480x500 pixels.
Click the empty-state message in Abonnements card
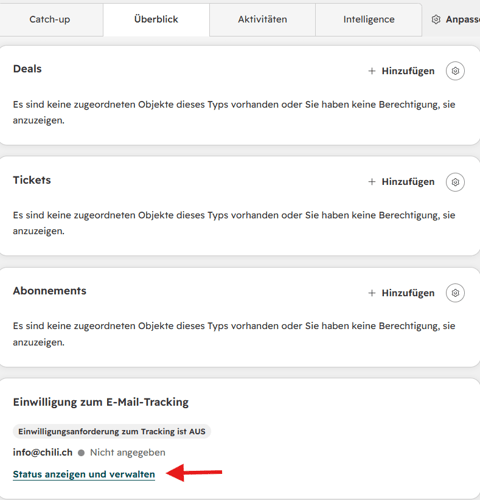click(234, 334)
